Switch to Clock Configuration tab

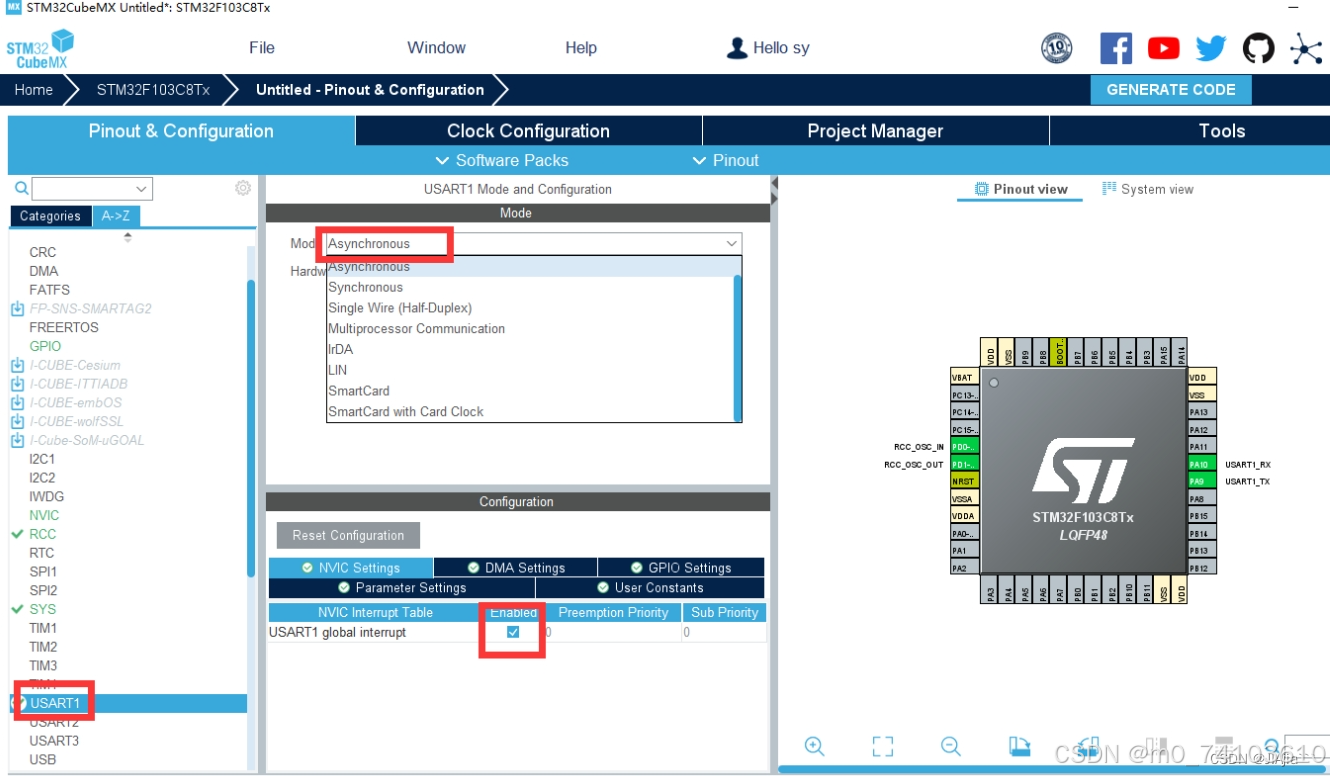[x=528, y=131]
